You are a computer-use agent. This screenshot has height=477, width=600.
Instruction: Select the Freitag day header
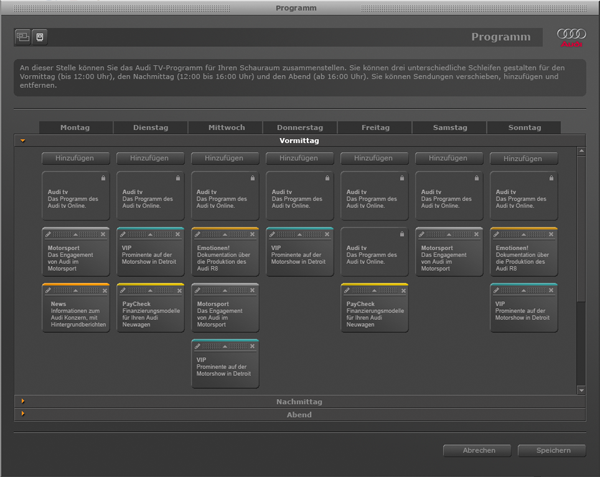click(x=375, y=127)
